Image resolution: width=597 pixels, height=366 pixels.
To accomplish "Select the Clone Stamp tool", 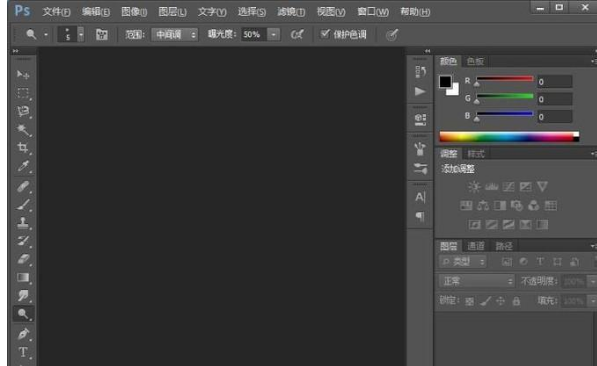I will [23, 222].
